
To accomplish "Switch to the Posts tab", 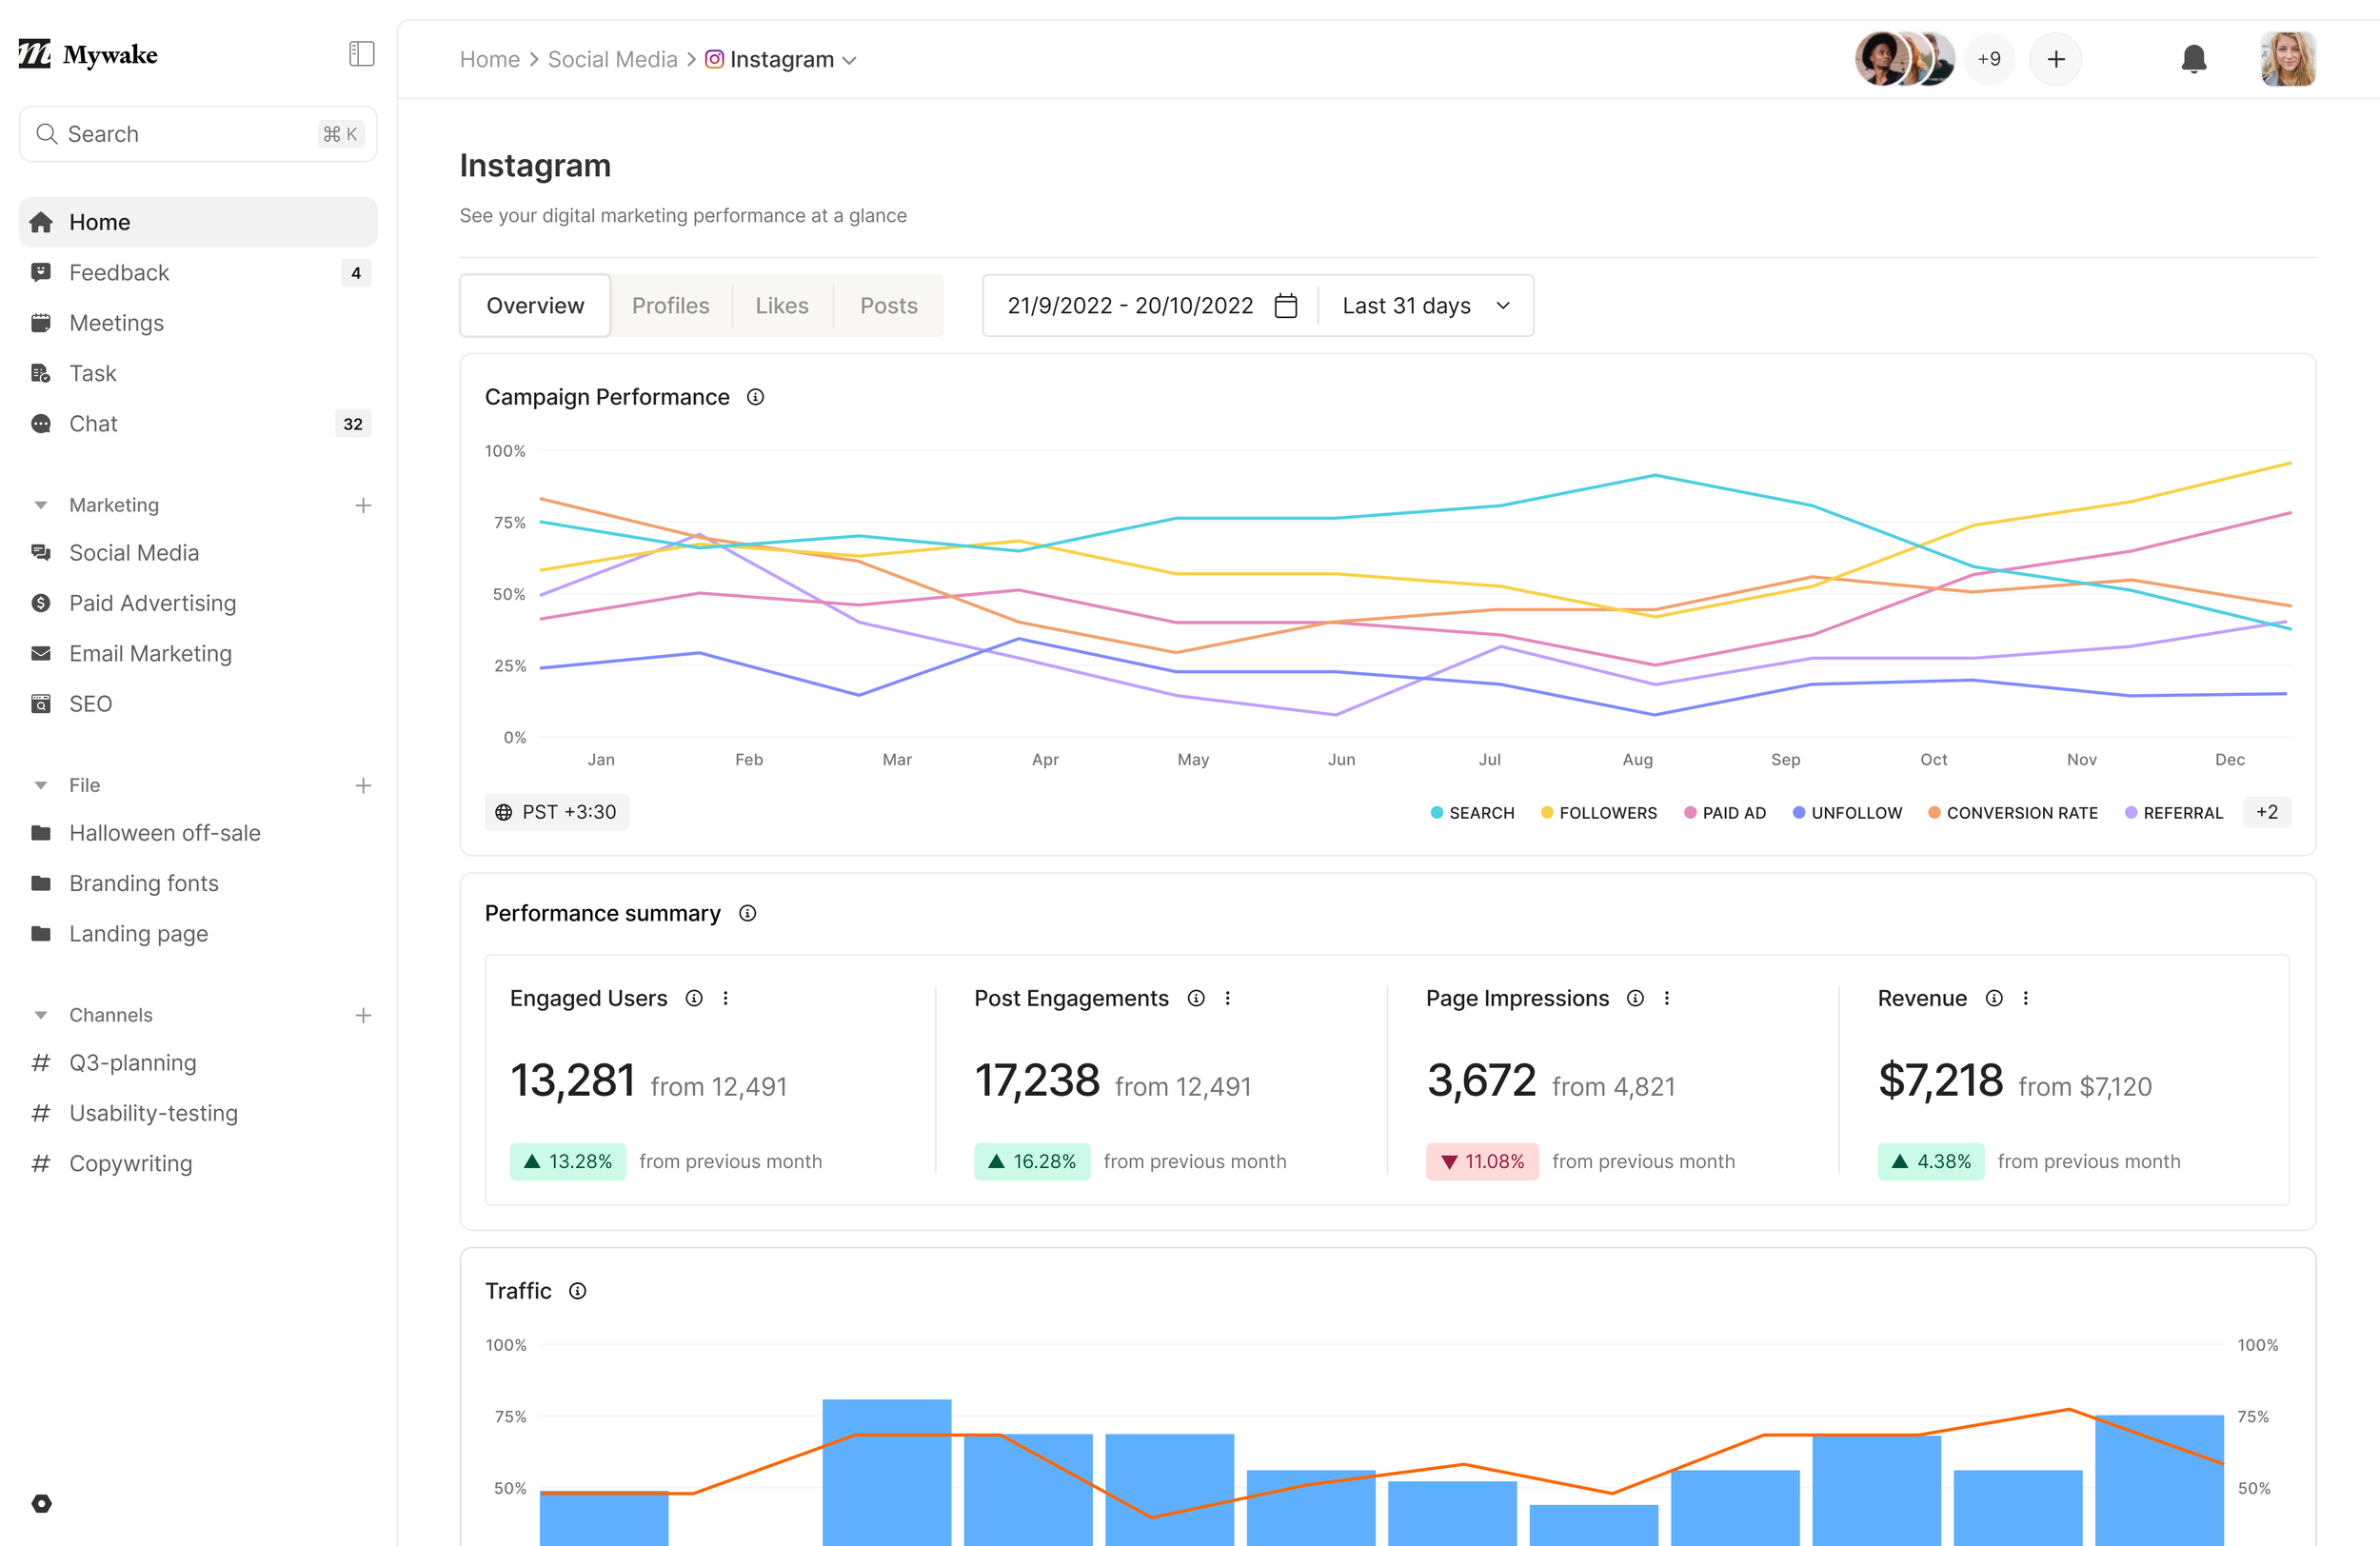I will point(888,306).
